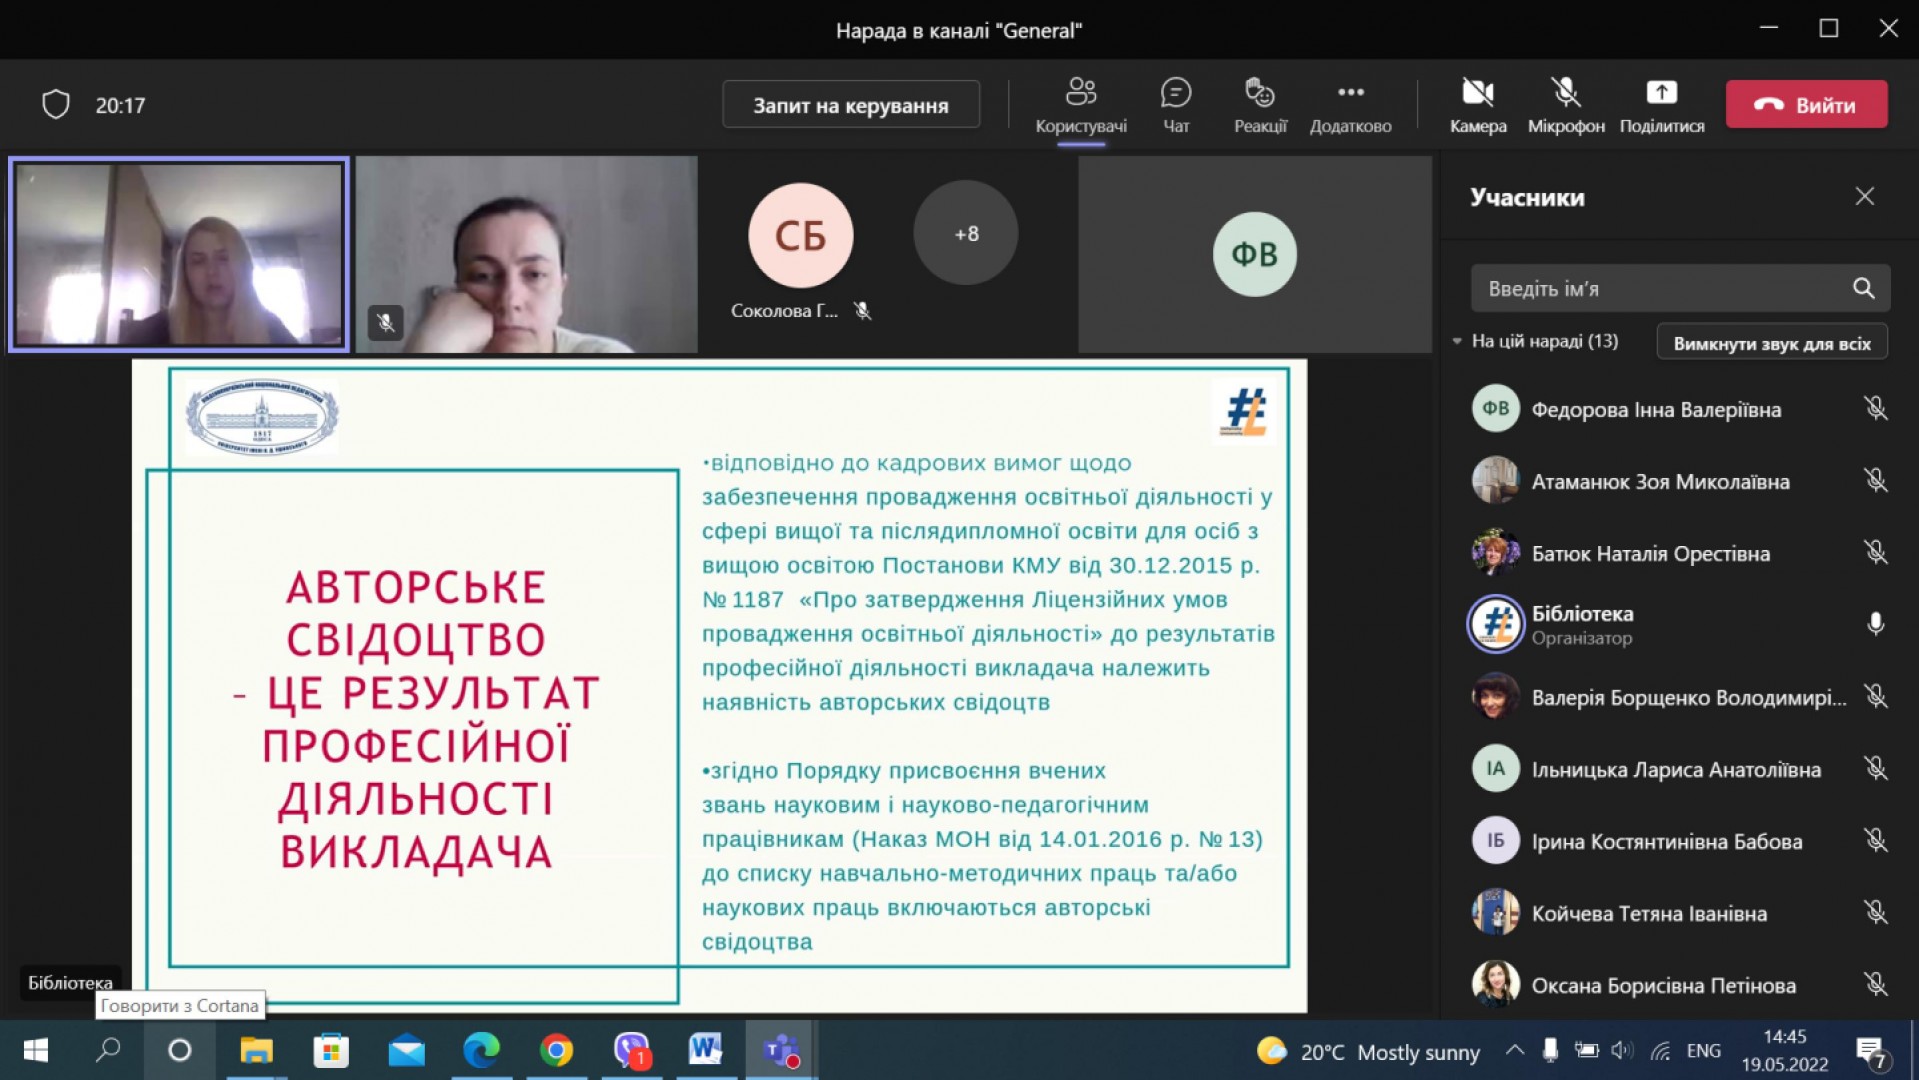Toggle microphone for Бібліотека organizer
The width and height of the screenshot is (1919, 1080).
pyautogui.click(x=1875, y=624)
